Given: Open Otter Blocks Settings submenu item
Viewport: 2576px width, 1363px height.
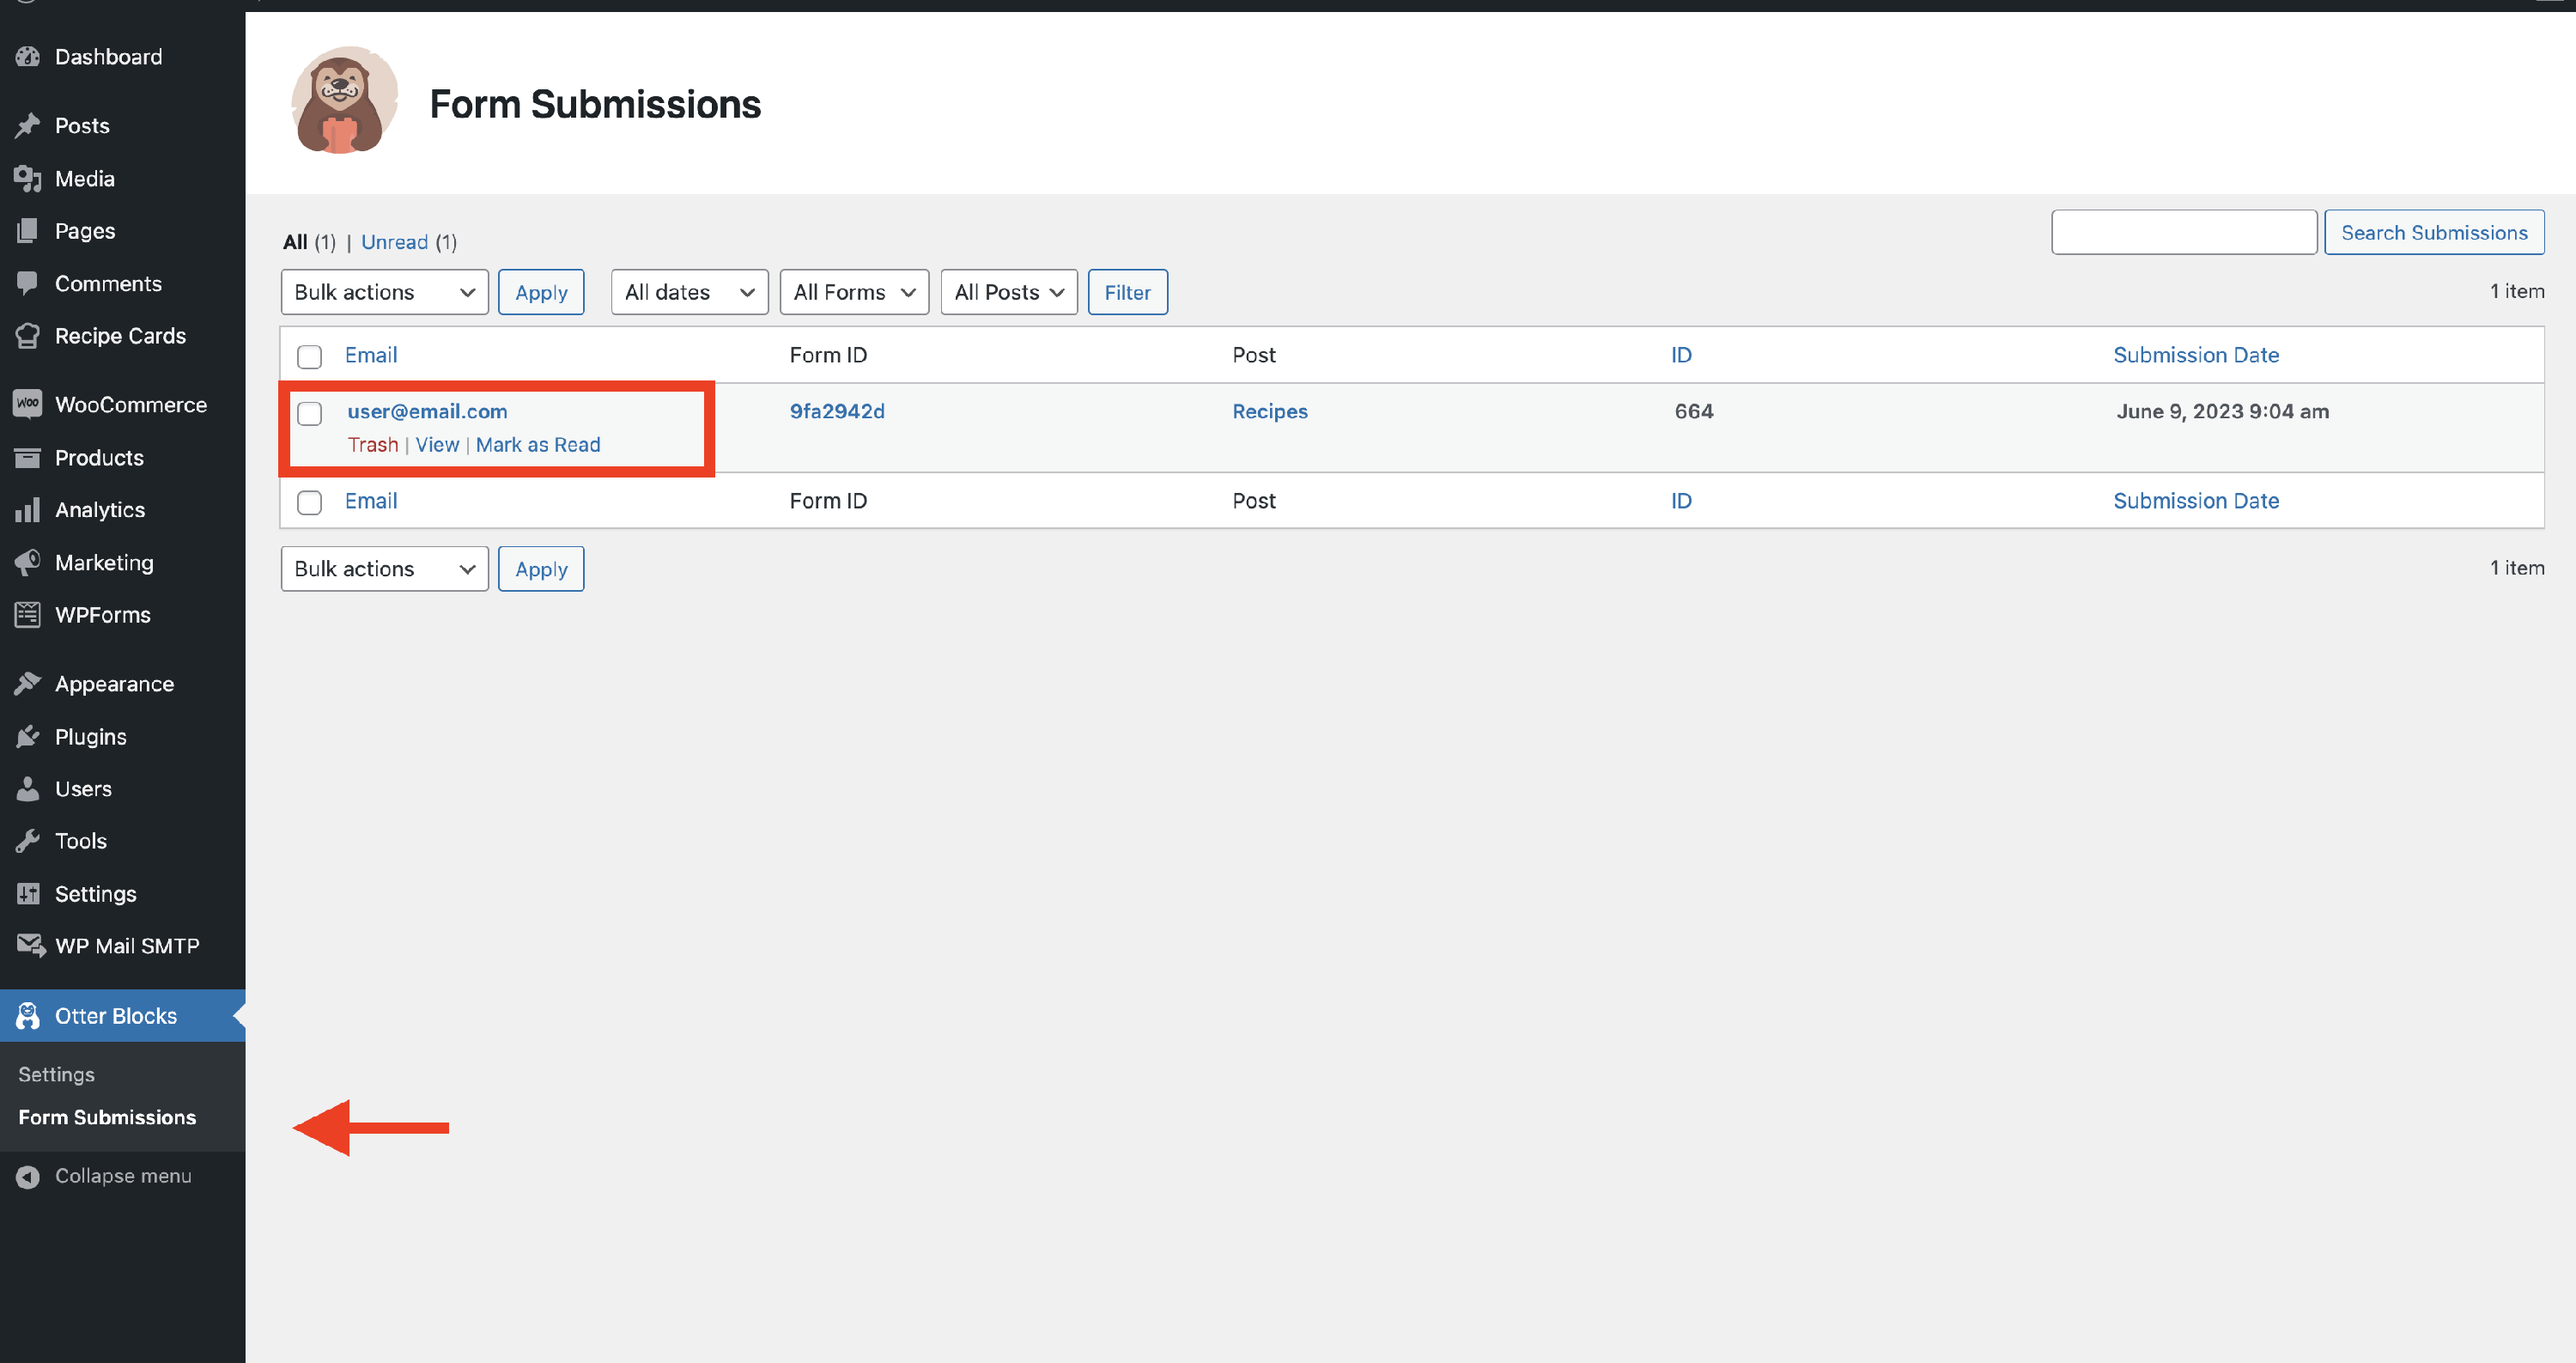Looking at the screenshot, I should 56,1074.
